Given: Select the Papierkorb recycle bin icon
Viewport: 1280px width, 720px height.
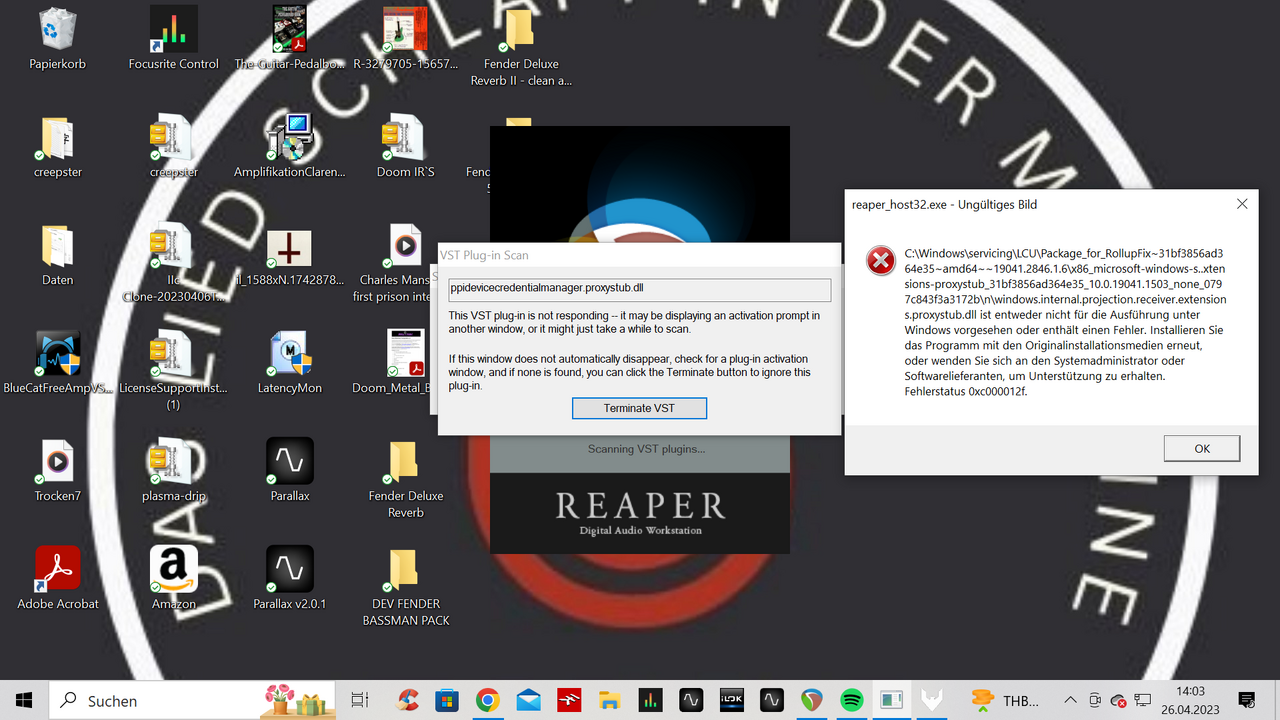Looking at the screenshot, I should coord(57,40).
